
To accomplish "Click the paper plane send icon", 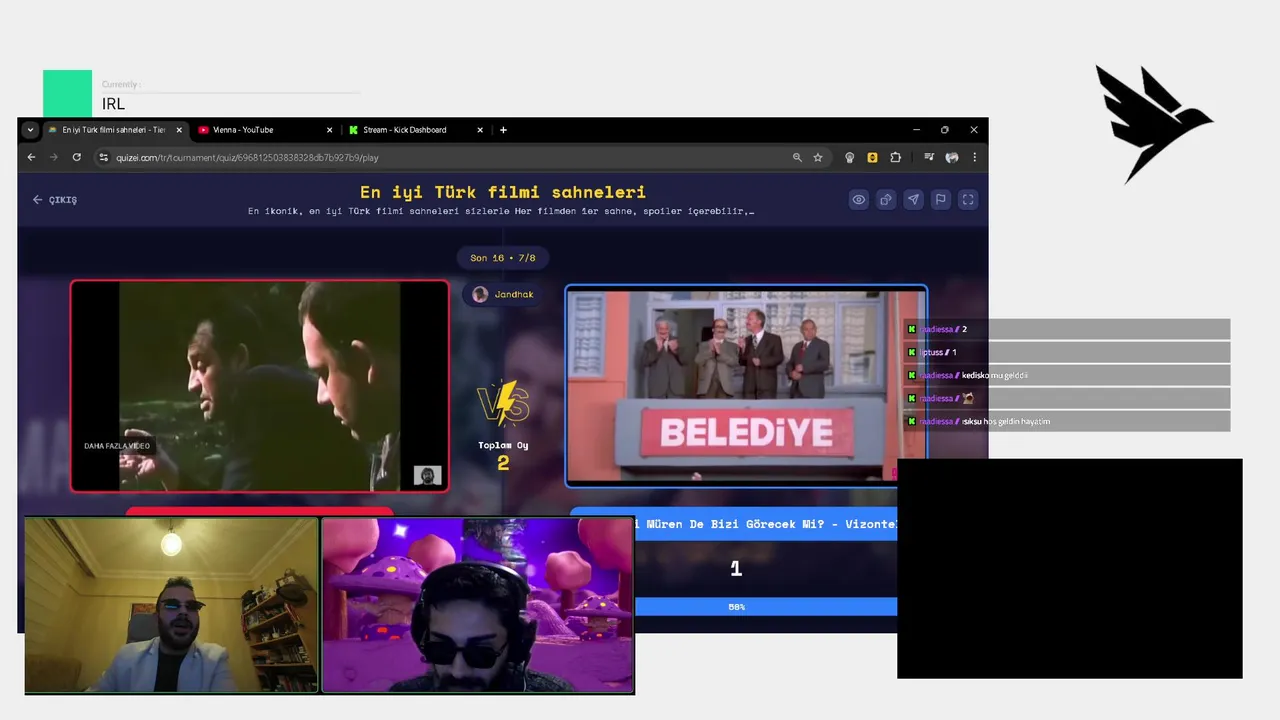I will [913, 200].
